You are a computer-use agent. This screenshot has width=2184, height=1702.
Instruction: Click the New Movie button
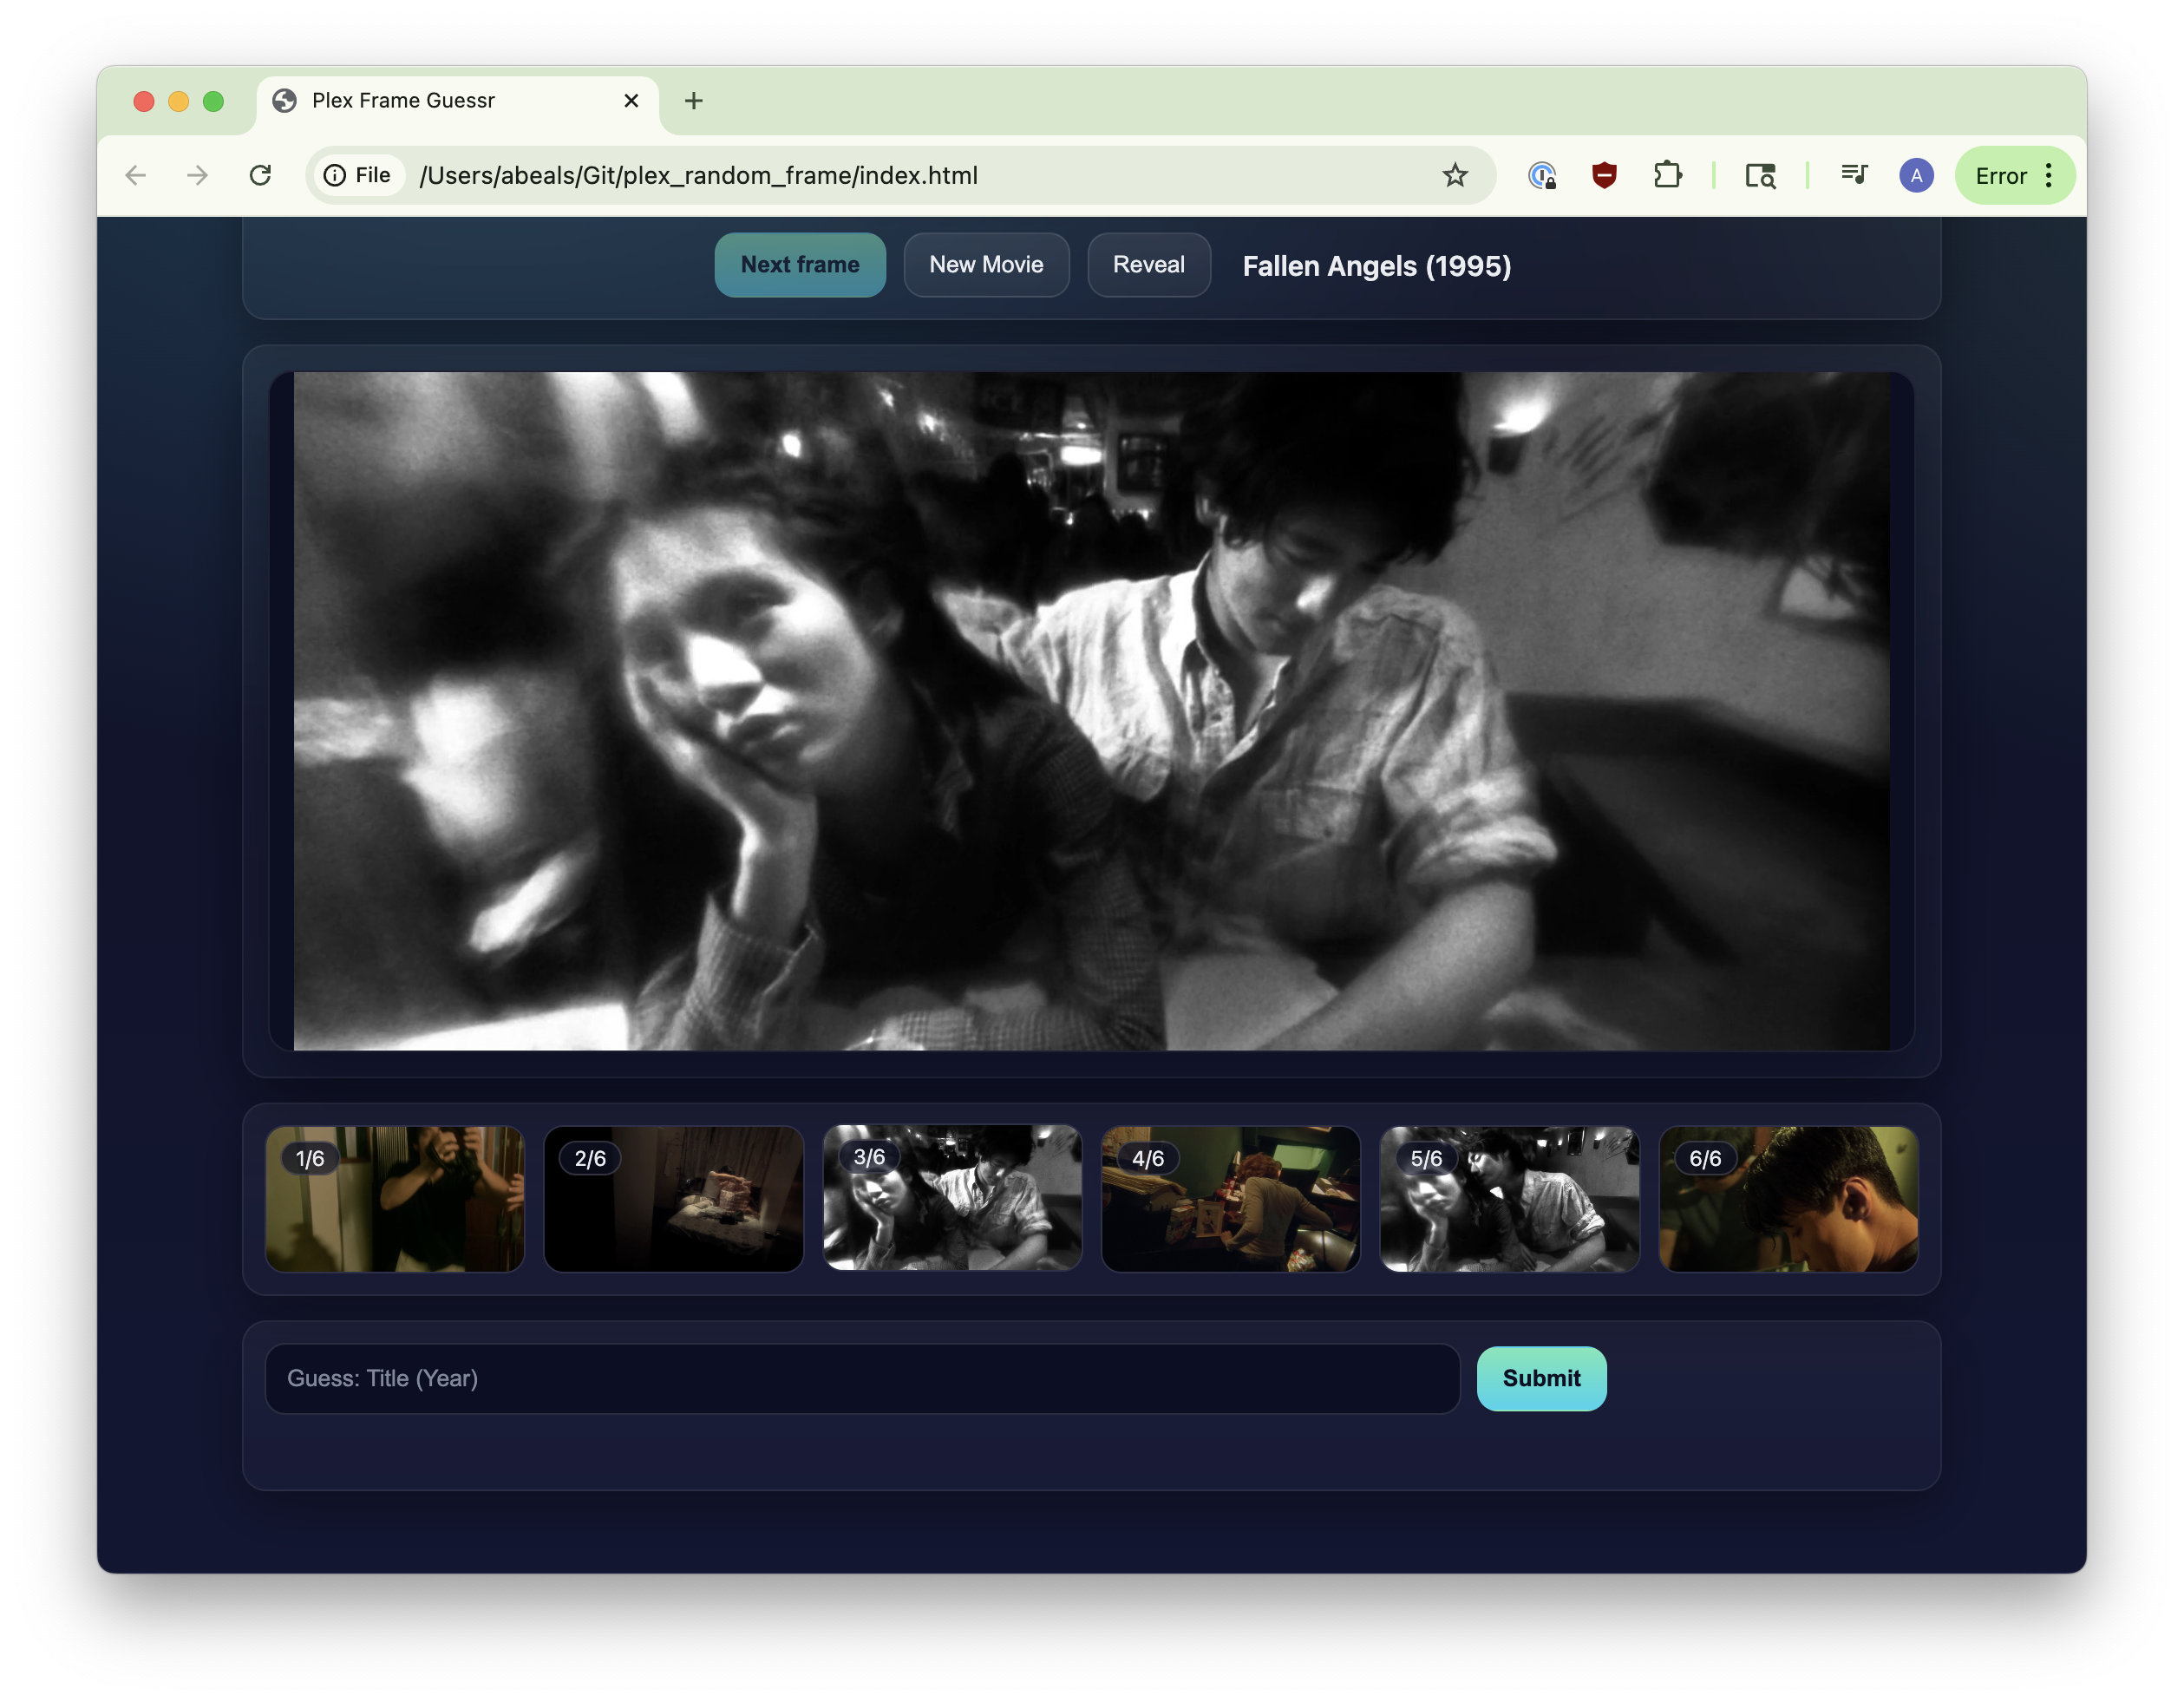986,265
